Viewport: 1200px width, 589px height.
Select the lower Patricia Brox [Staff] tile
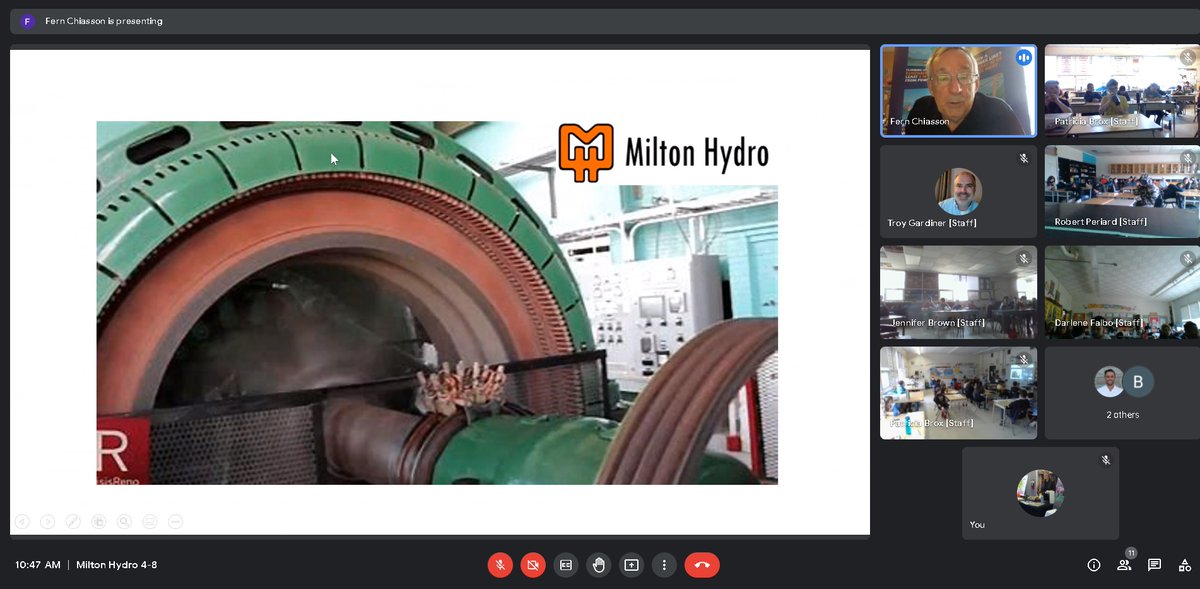pos(958,393)
